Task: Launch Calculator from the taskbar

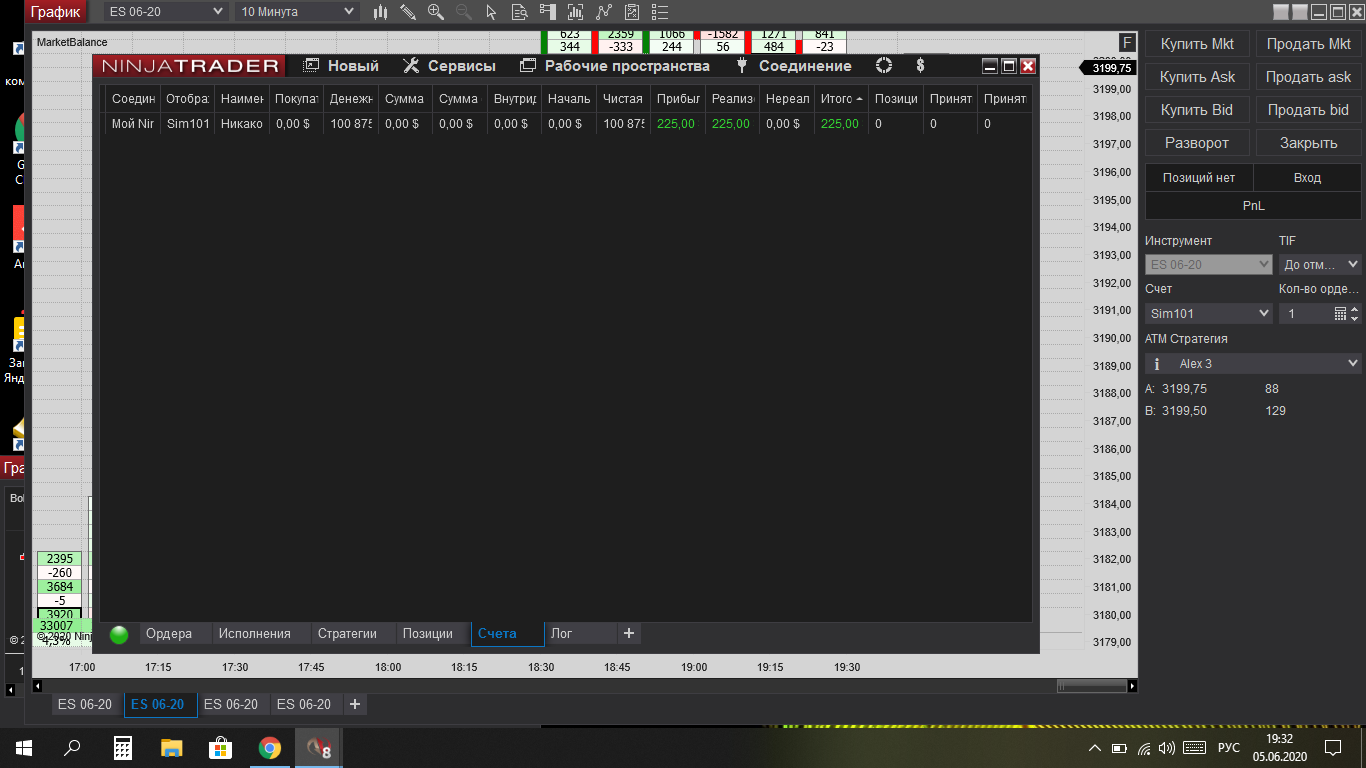Action: click(123, 747)
